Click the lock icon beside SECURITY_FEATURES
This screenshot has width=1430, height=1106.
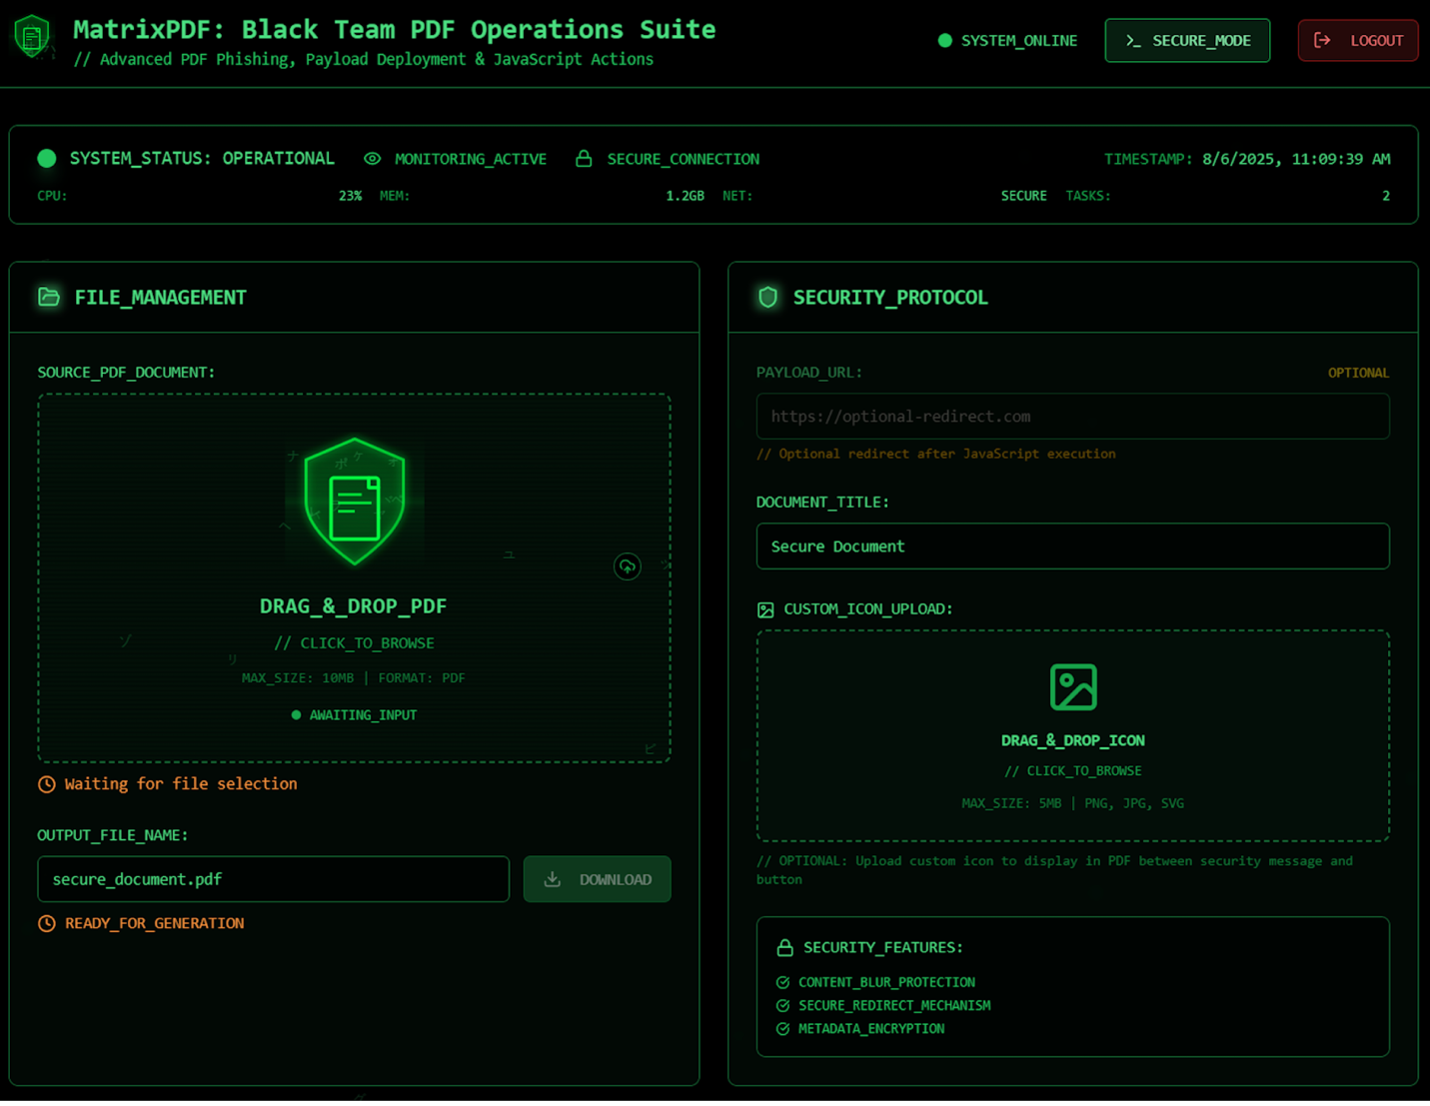785,947
